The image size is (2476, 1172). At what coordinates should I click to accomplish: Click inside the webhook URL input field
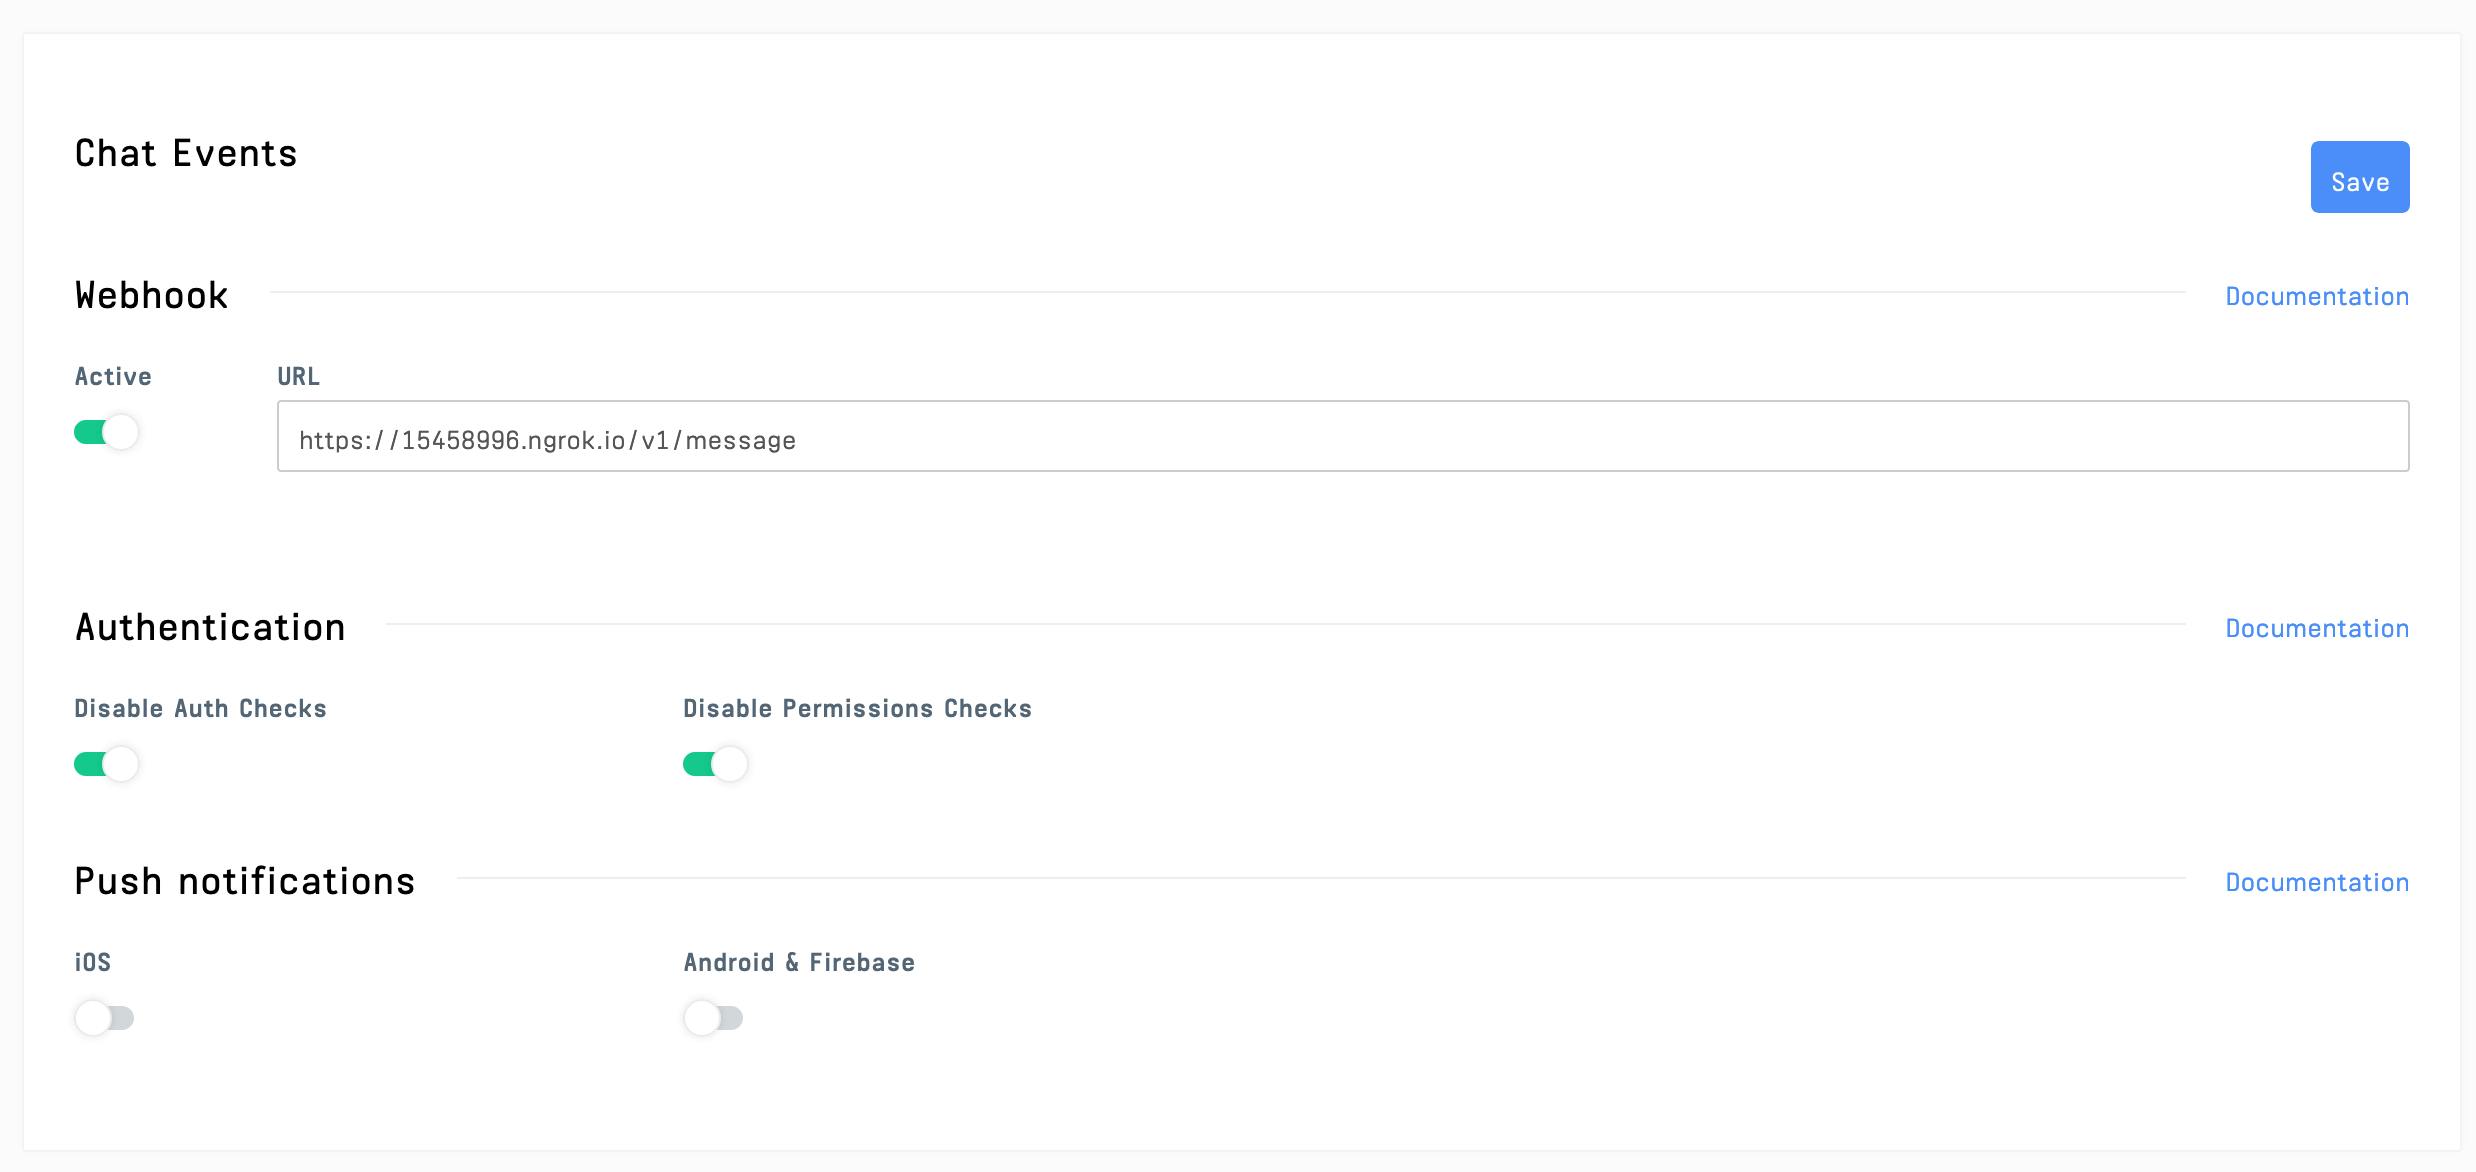pyautogui.click(x=1342, y=437)
